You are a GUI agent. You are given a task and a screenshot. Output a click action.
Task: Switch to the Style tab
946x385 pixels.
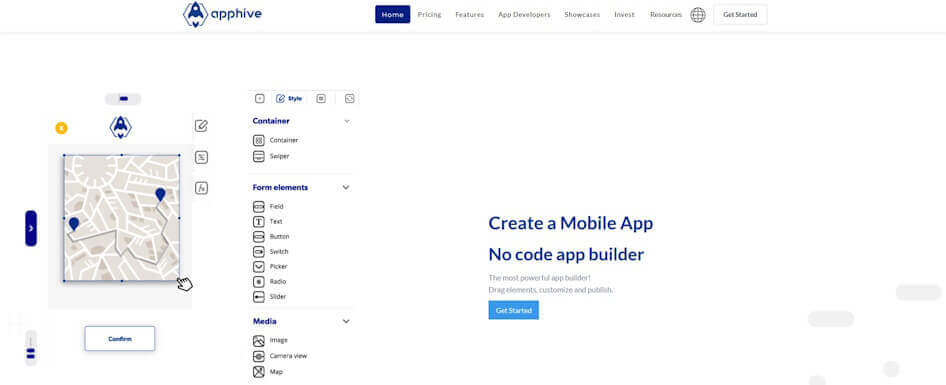[289, 99]
